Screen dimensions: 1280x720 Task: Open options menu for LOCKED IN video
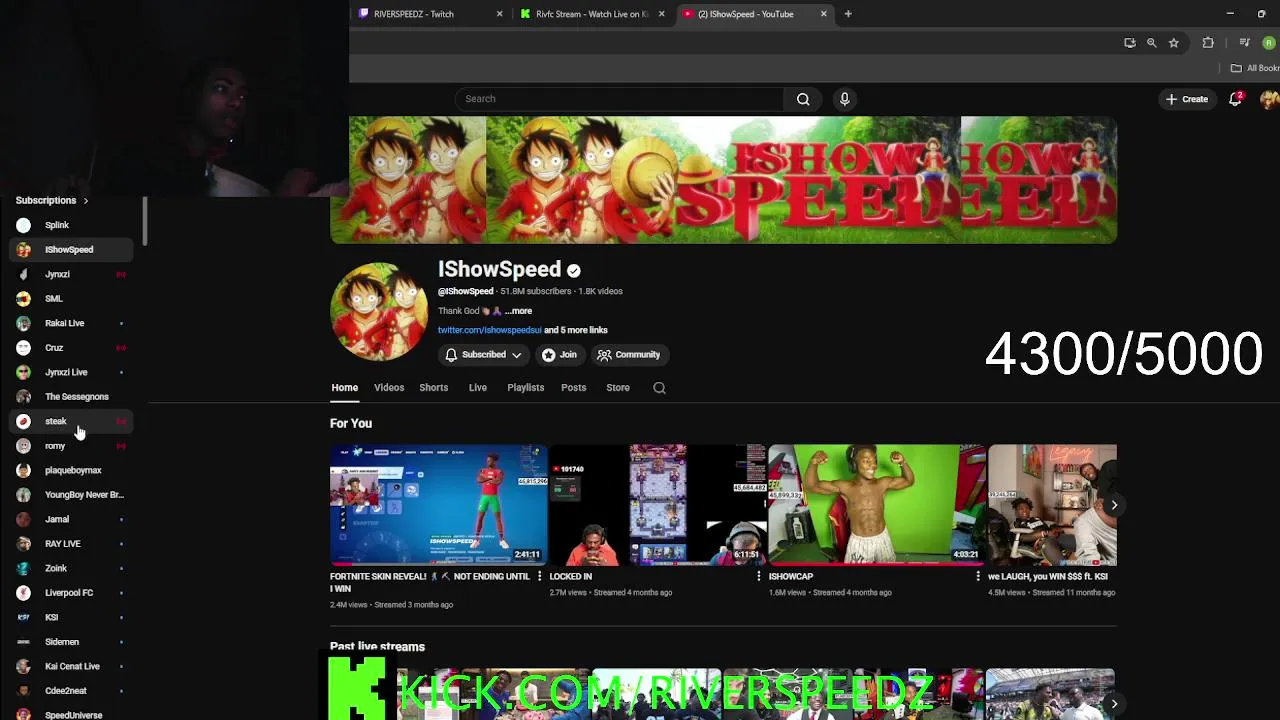pos(759,577)
